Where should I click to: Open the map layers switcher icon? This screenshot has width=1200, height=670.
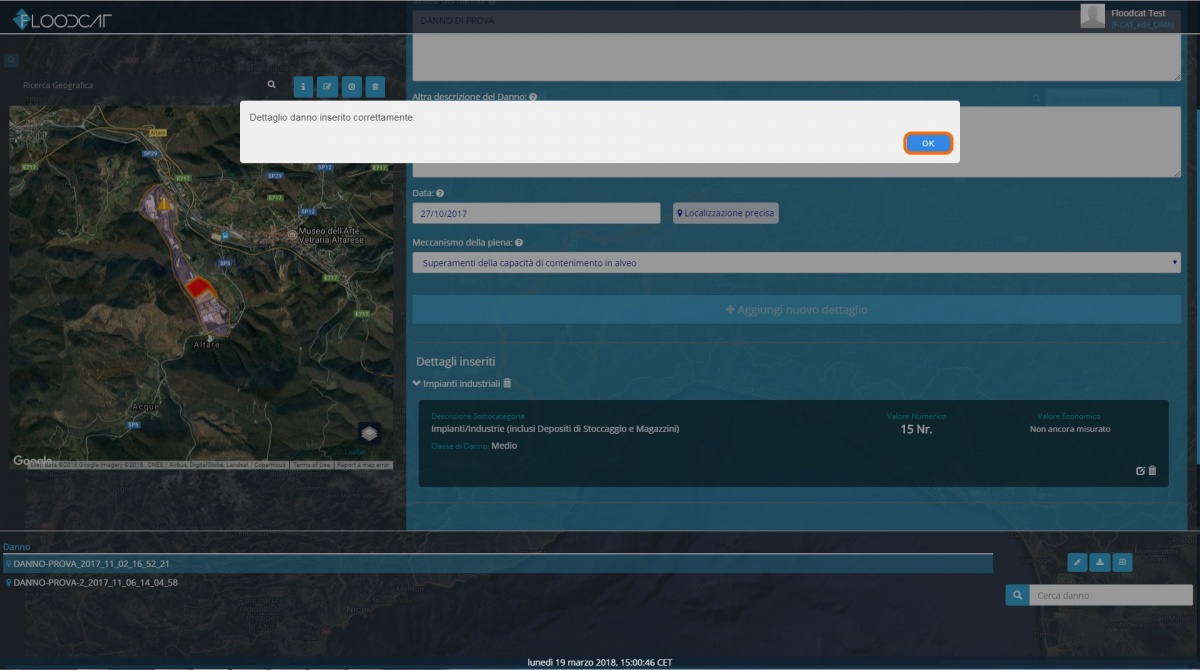pos(370,433)
